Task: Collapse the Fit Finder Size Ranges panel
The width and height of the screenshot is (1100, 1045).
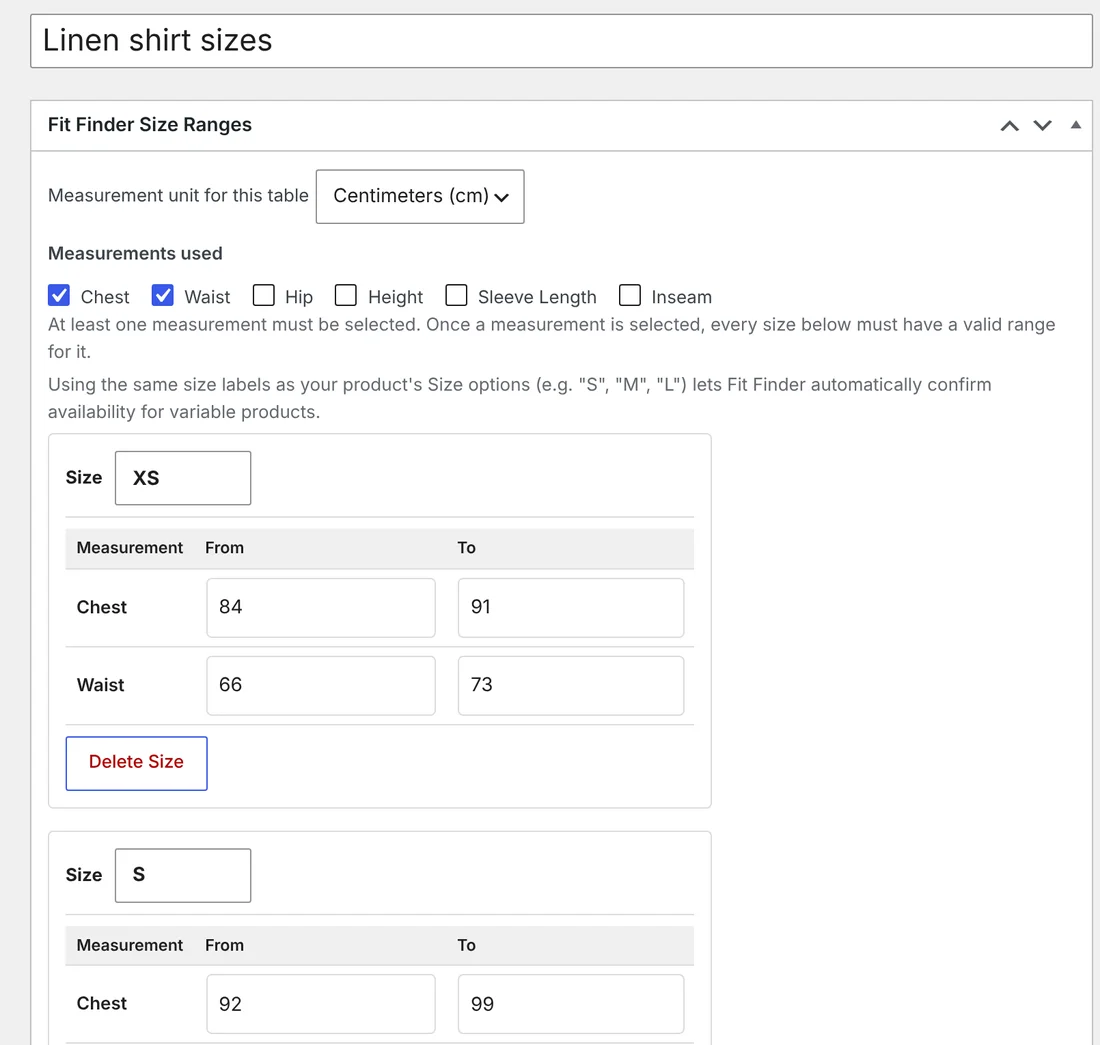Action: [x=1075, y=126]
